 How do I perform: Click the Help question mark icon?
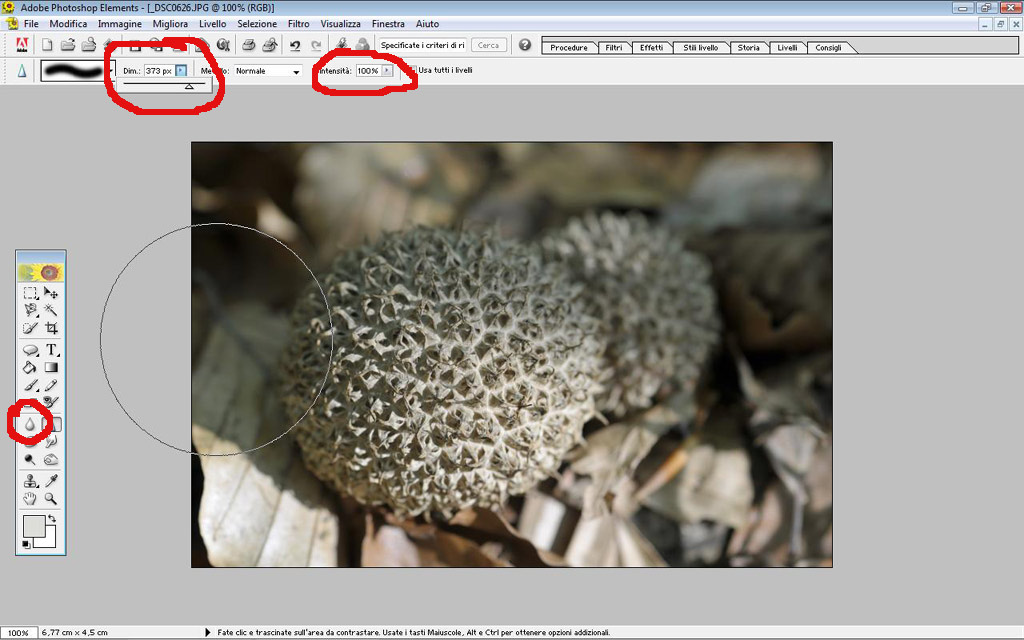click(x=525, y=45)
